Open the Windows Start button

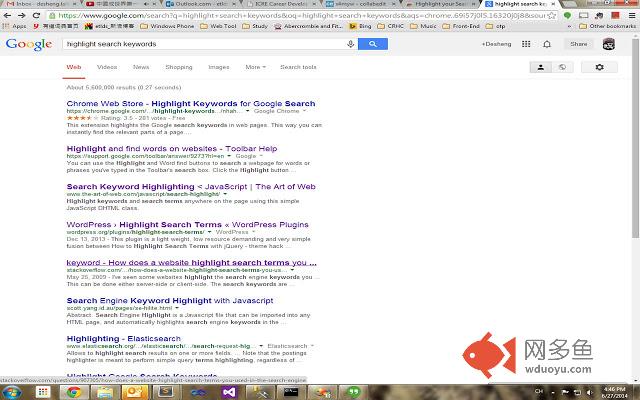11,393
